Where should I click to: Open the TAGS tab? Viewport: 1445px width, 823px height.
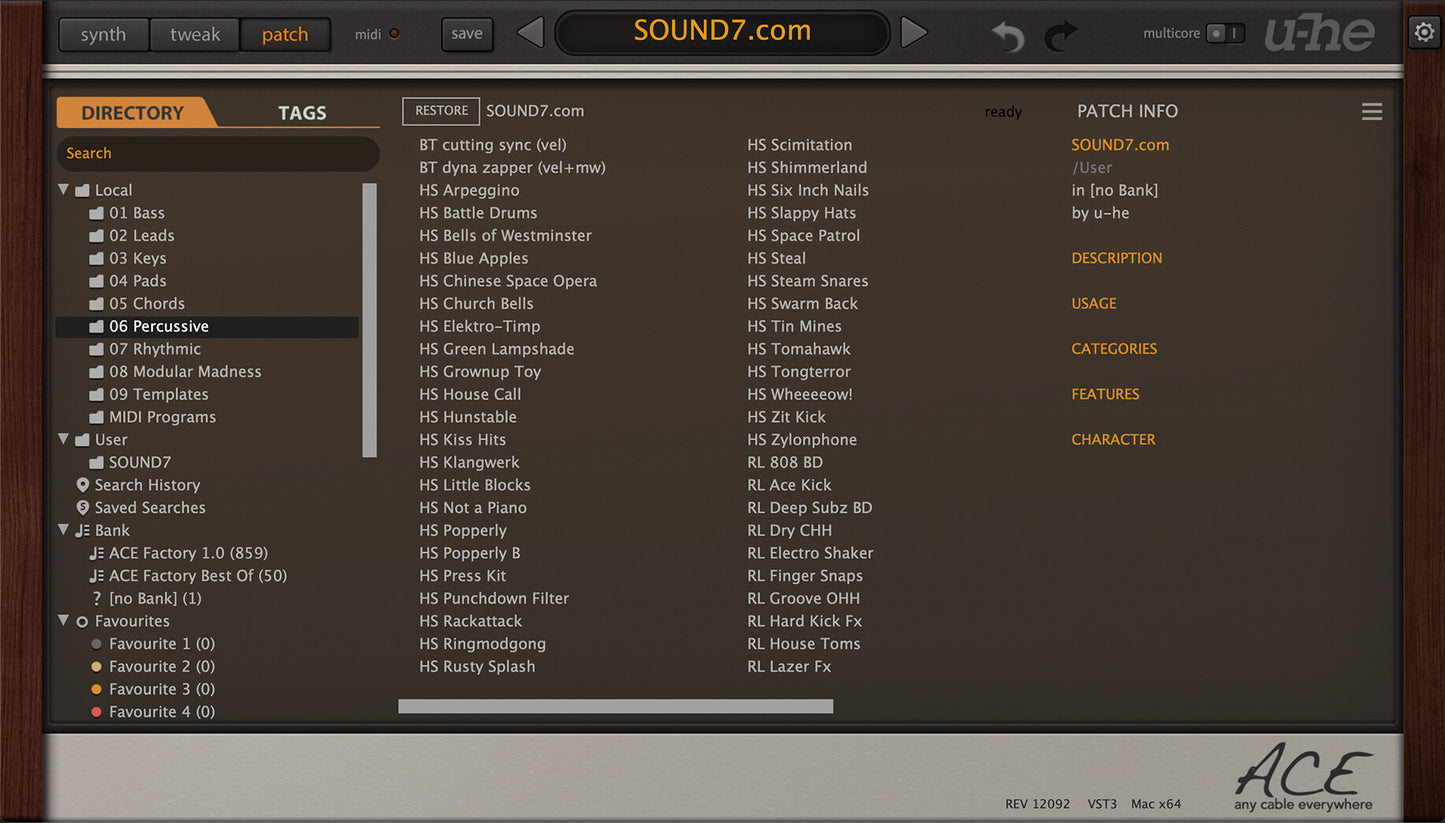[x=302, y=113]
